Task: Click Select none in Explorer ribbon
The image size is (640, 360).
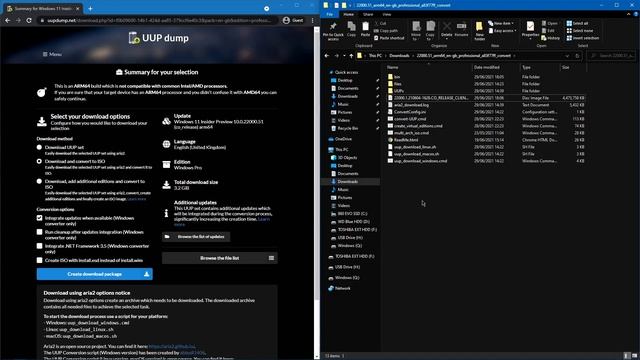Action: pos(580,31)
